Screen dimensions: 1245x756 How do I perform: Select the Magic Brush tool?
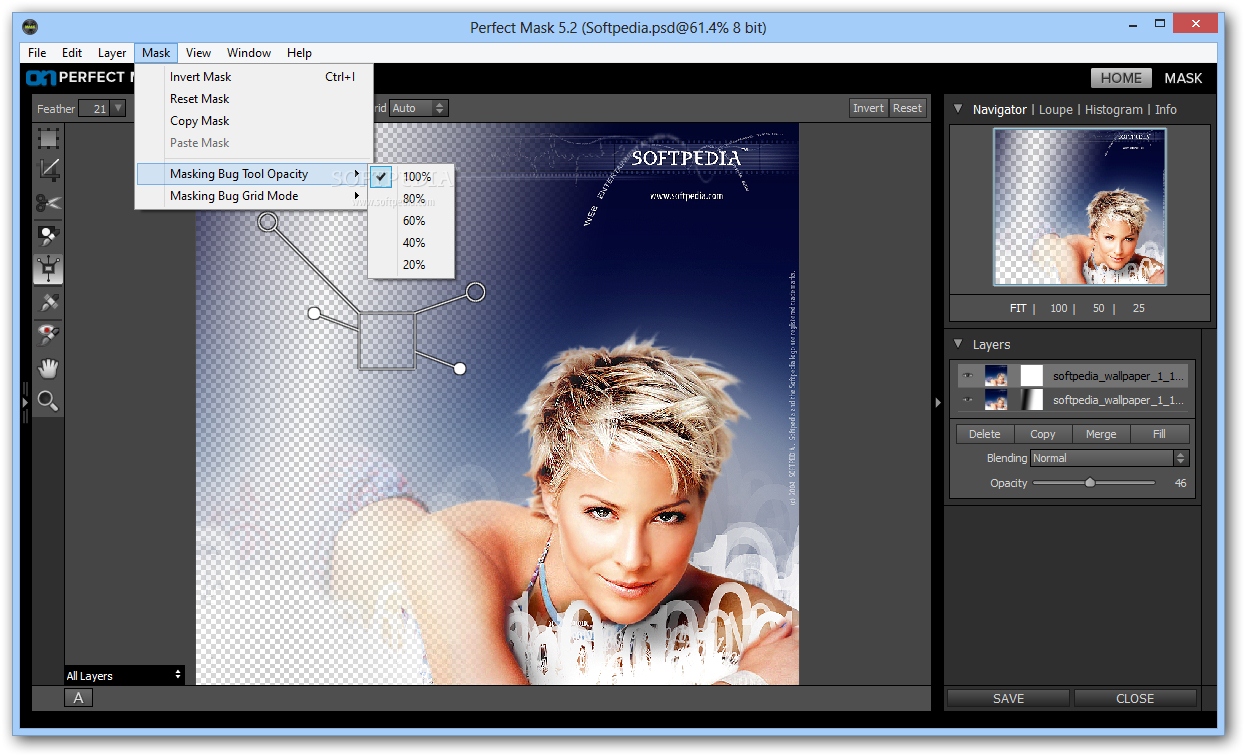coord(48,236)
